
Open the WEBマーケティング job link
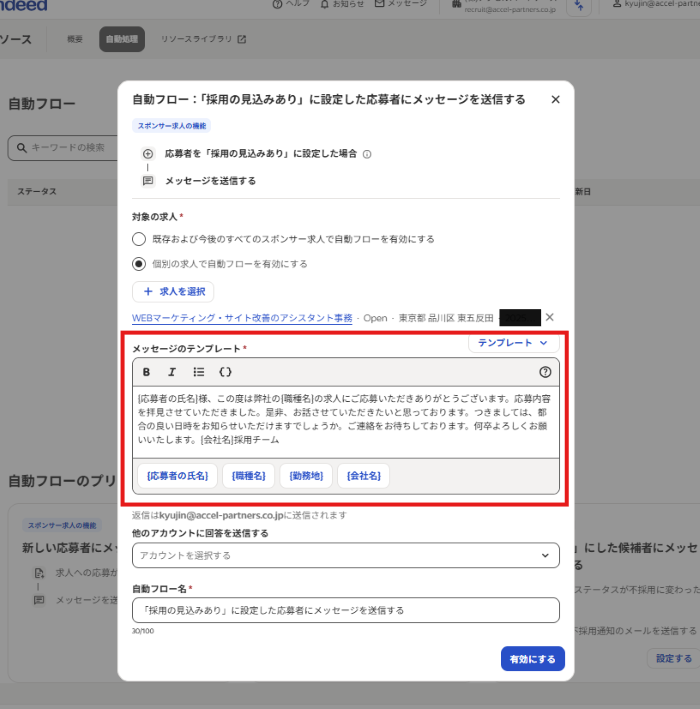(242, 318)
